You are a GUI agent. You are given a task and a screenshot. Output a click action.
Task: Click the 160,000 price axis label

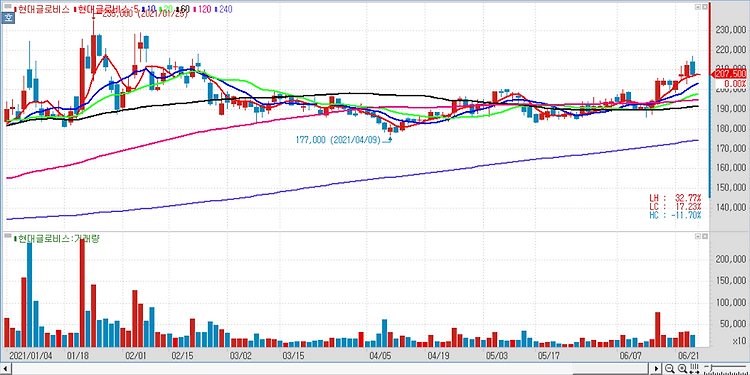tap(730, 168)
